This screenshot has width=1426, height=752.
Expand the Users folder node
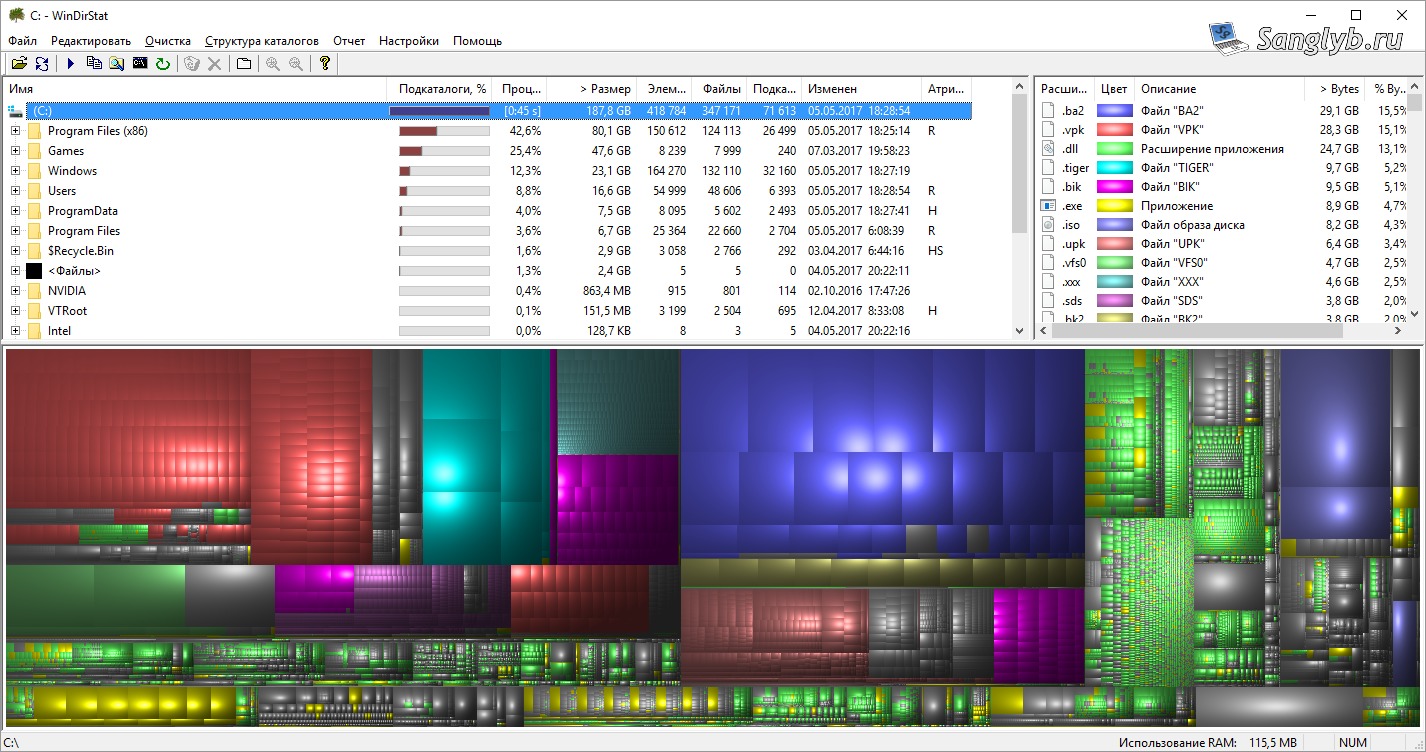pyautogui.click(x=15, y=191)
